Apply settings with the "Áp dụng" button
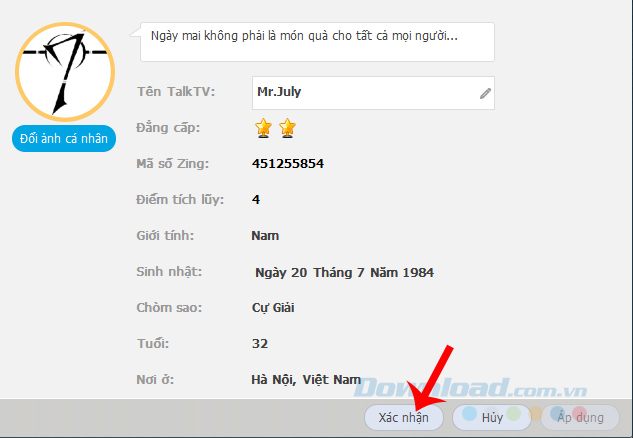 pyautogui.click(x=580, y=417)
